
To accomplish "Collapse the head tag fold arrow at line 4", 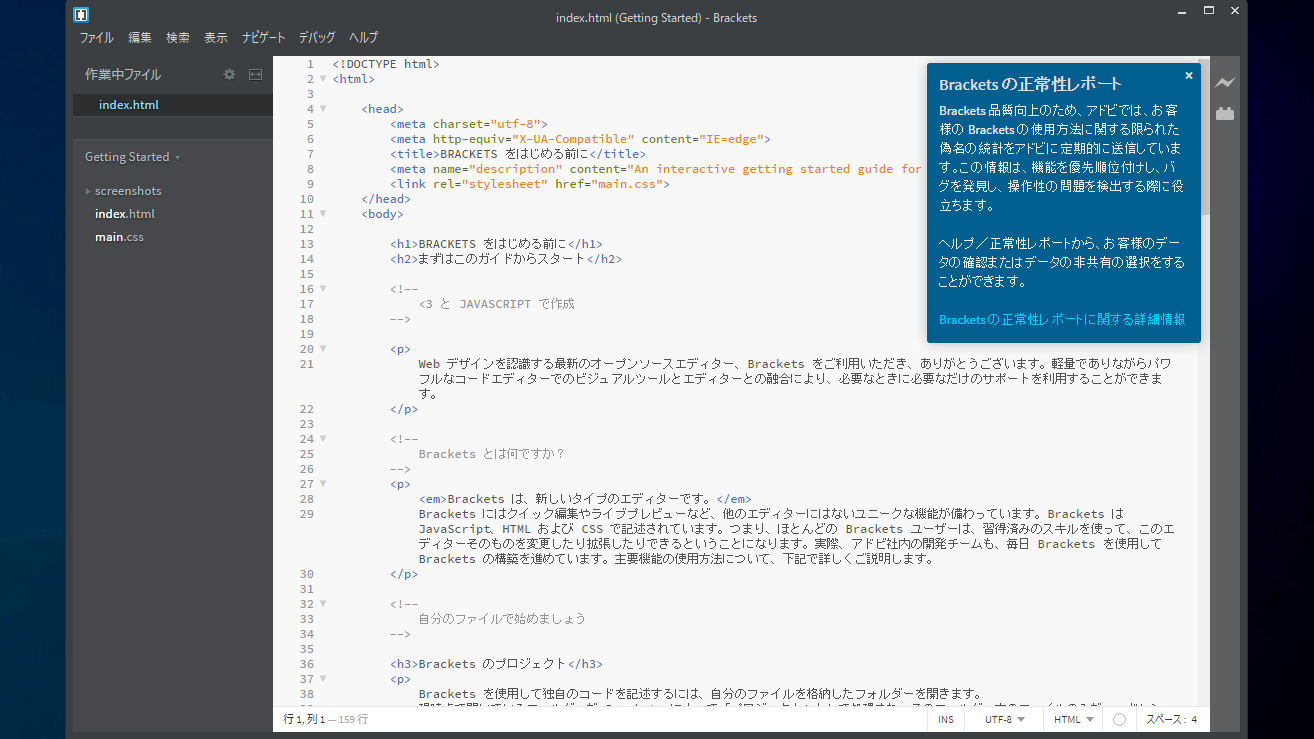I will [x=323, y=109].
